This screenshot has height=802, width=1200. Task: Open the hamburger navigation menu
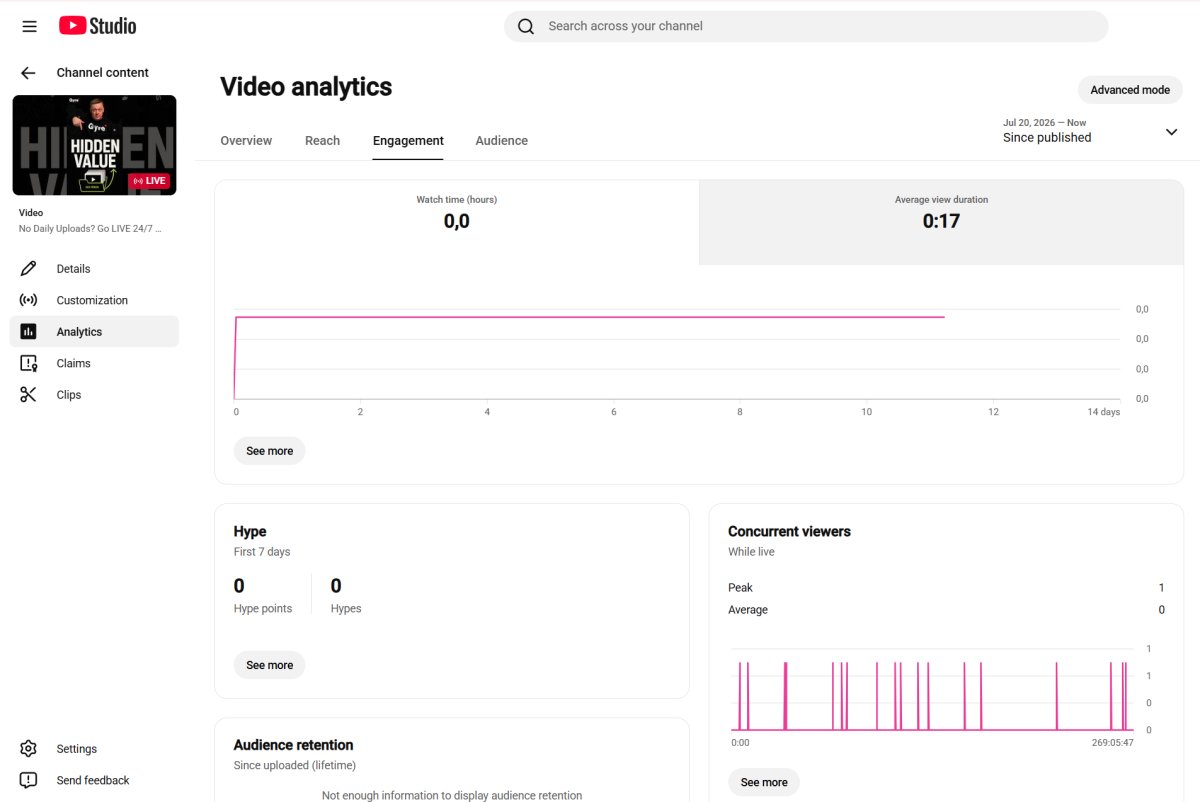point(29,26)
